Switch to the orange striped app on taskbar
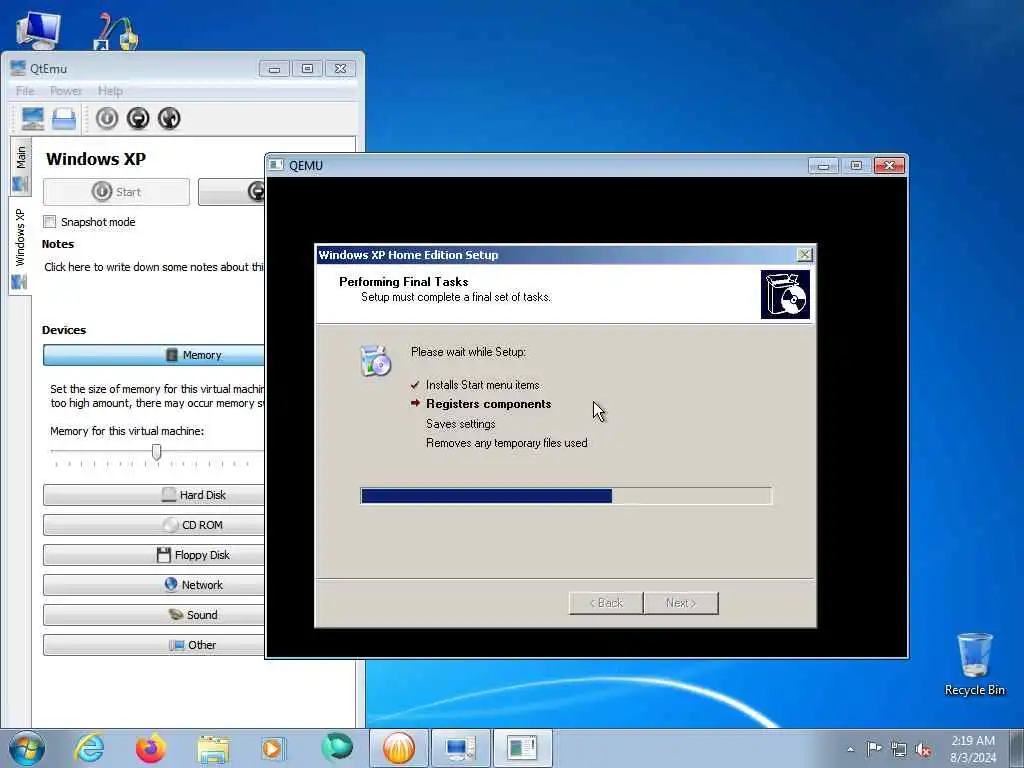 coord(399,748)
